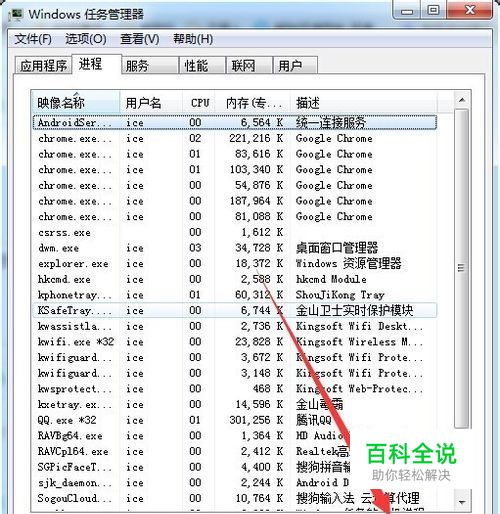Click the 金山毒霸 description
The width and height of the screenshot is (500, 514).
(319, 405)
